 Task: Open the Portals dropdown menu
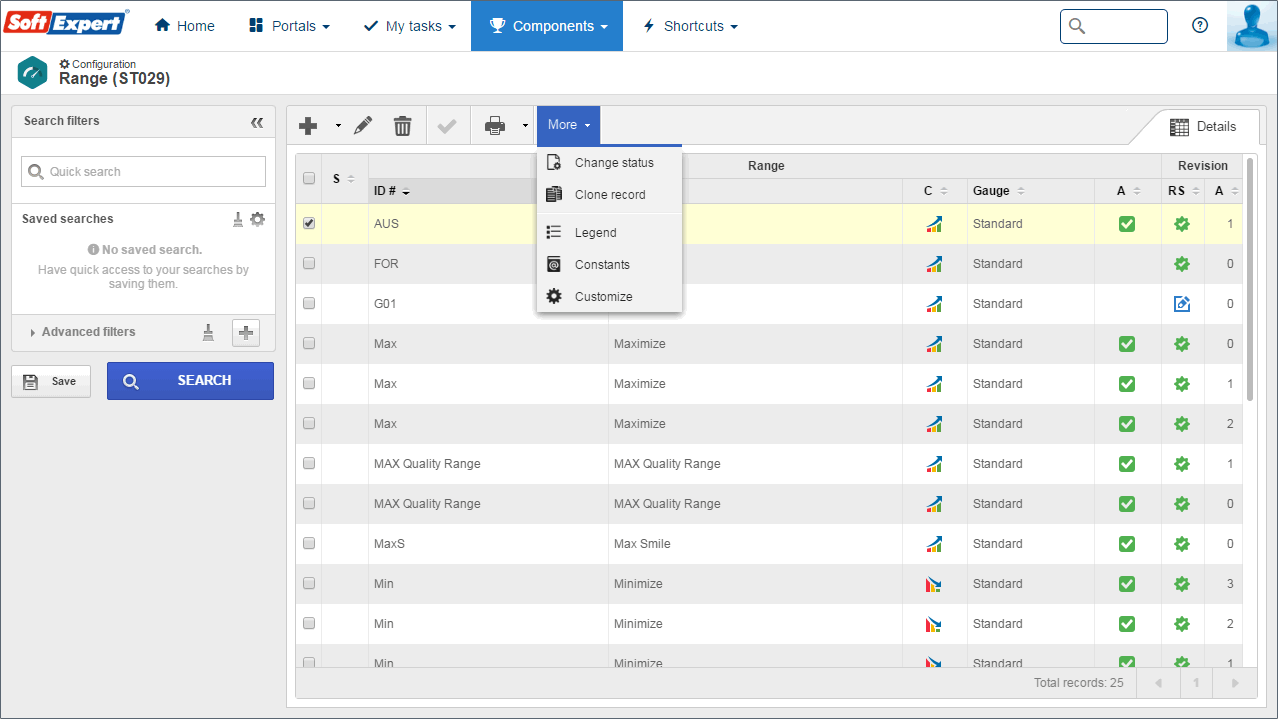[289, 26]
